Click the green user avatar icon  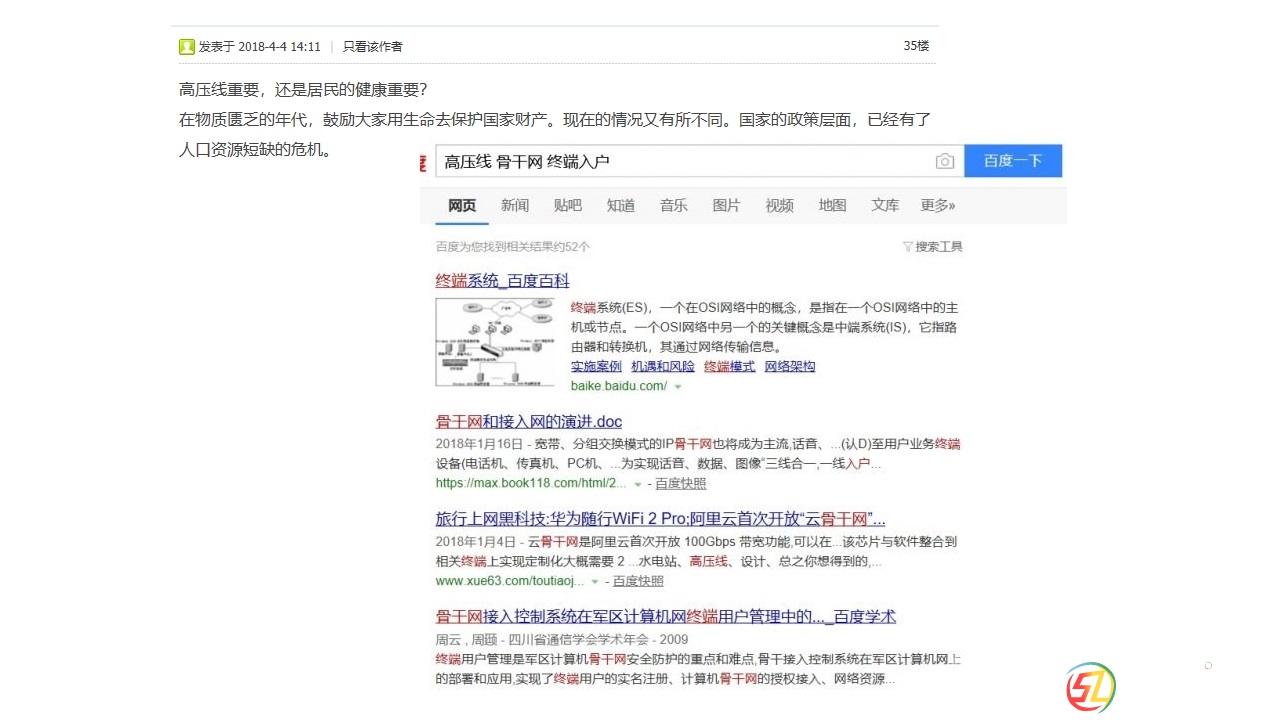click(x=187, y=46)
